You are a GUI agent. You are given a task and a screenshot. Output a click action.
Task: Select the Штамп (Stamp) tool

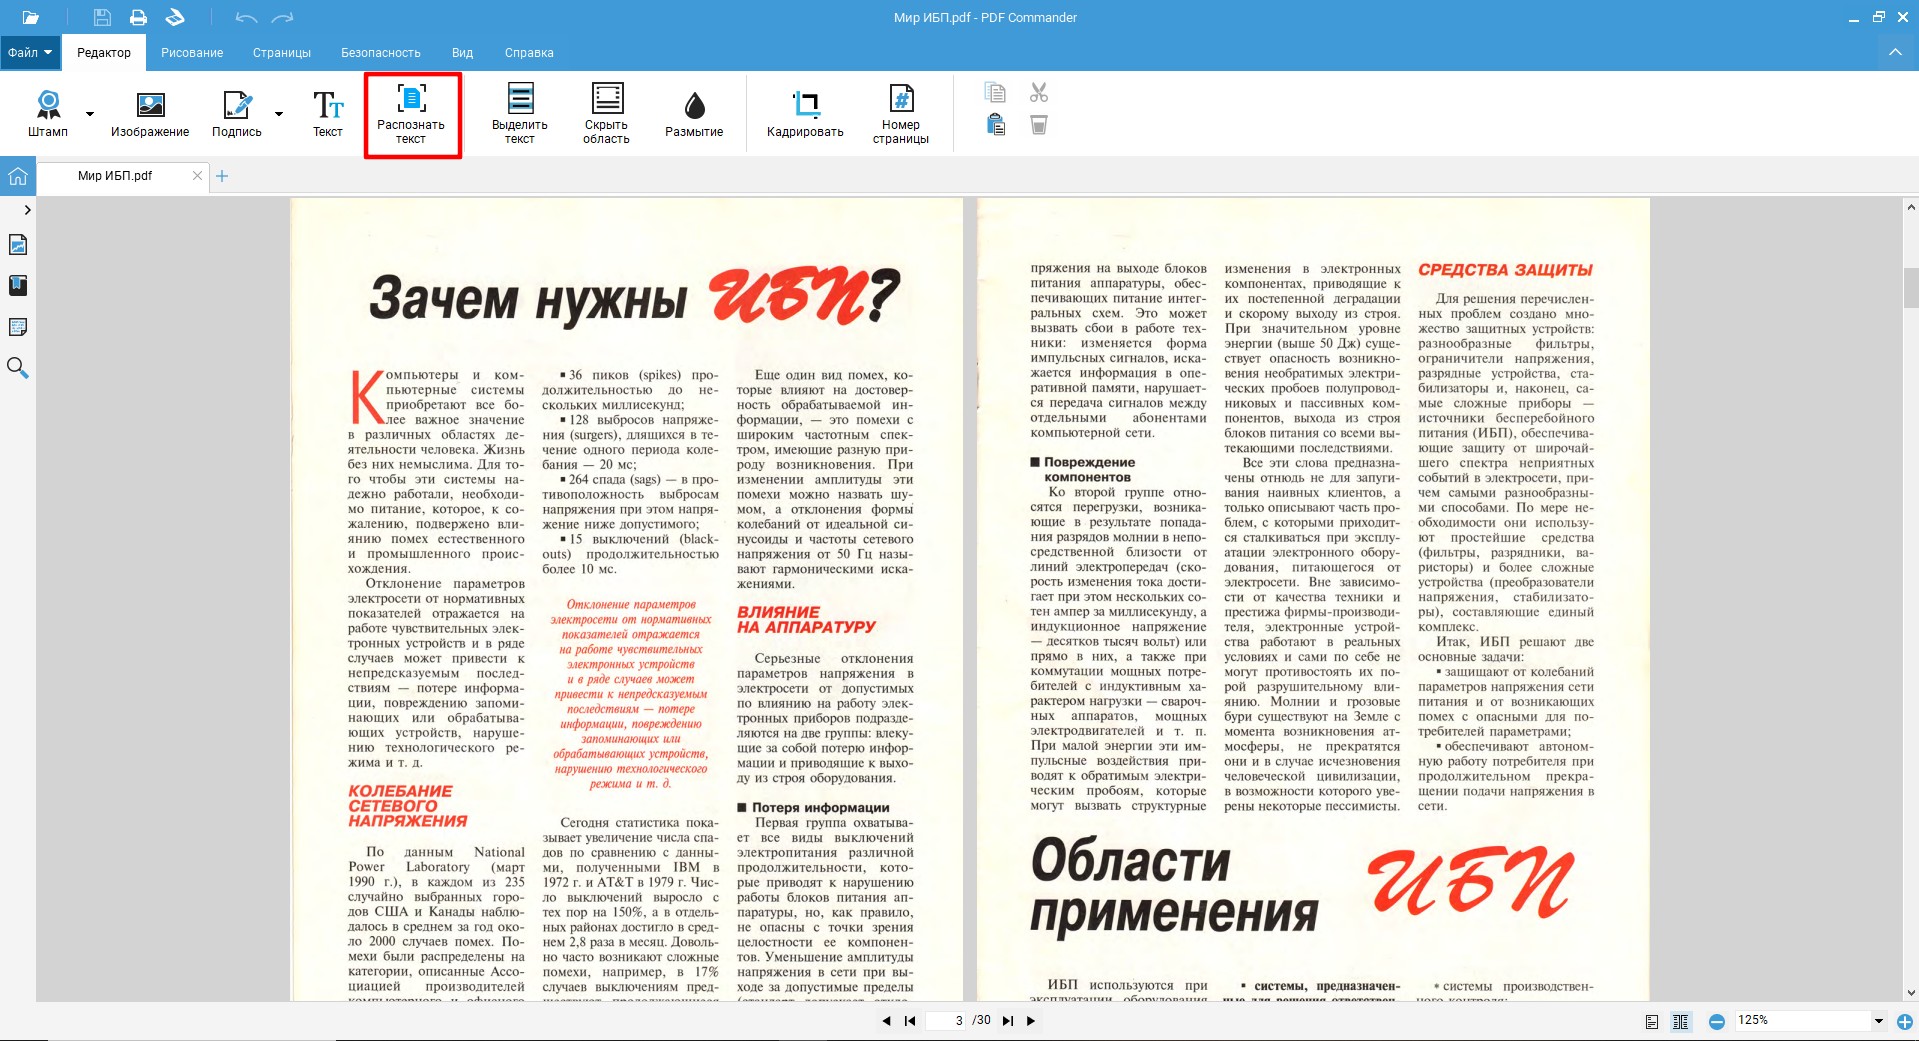coord(48,113)
